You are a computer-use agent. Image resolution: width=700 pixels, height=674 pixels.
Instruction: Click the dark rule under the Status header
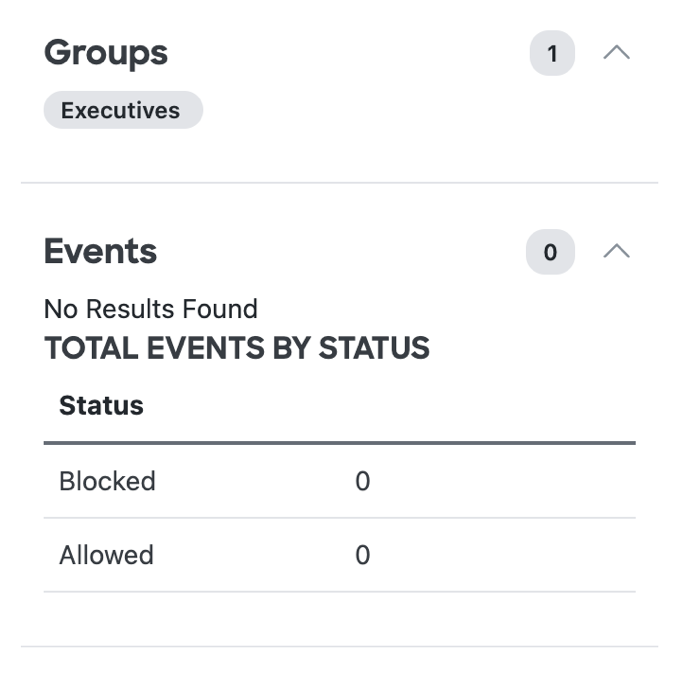click(339, 443)
